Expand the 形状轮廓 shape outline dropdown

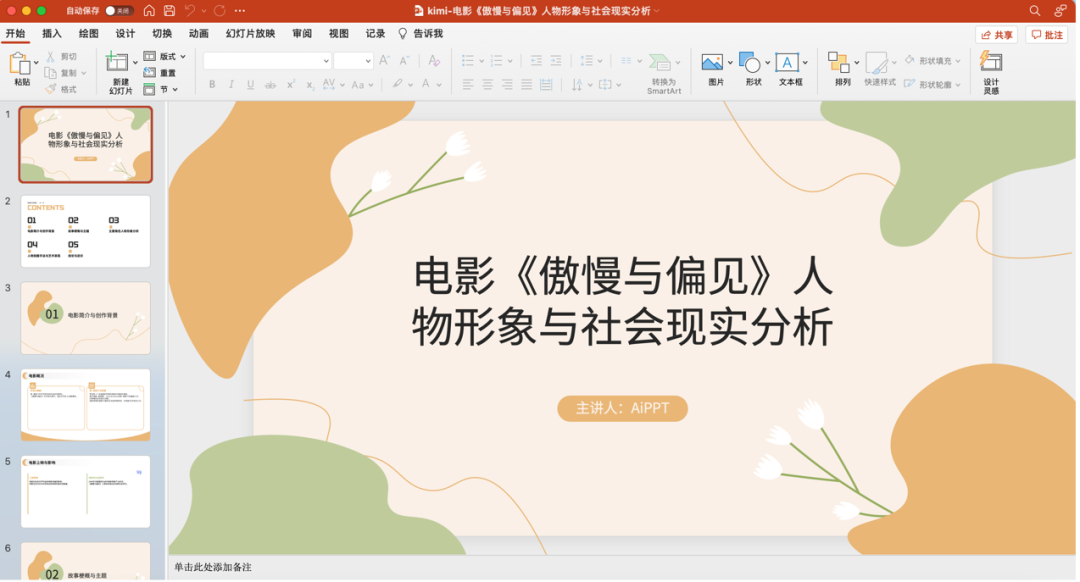958,85
